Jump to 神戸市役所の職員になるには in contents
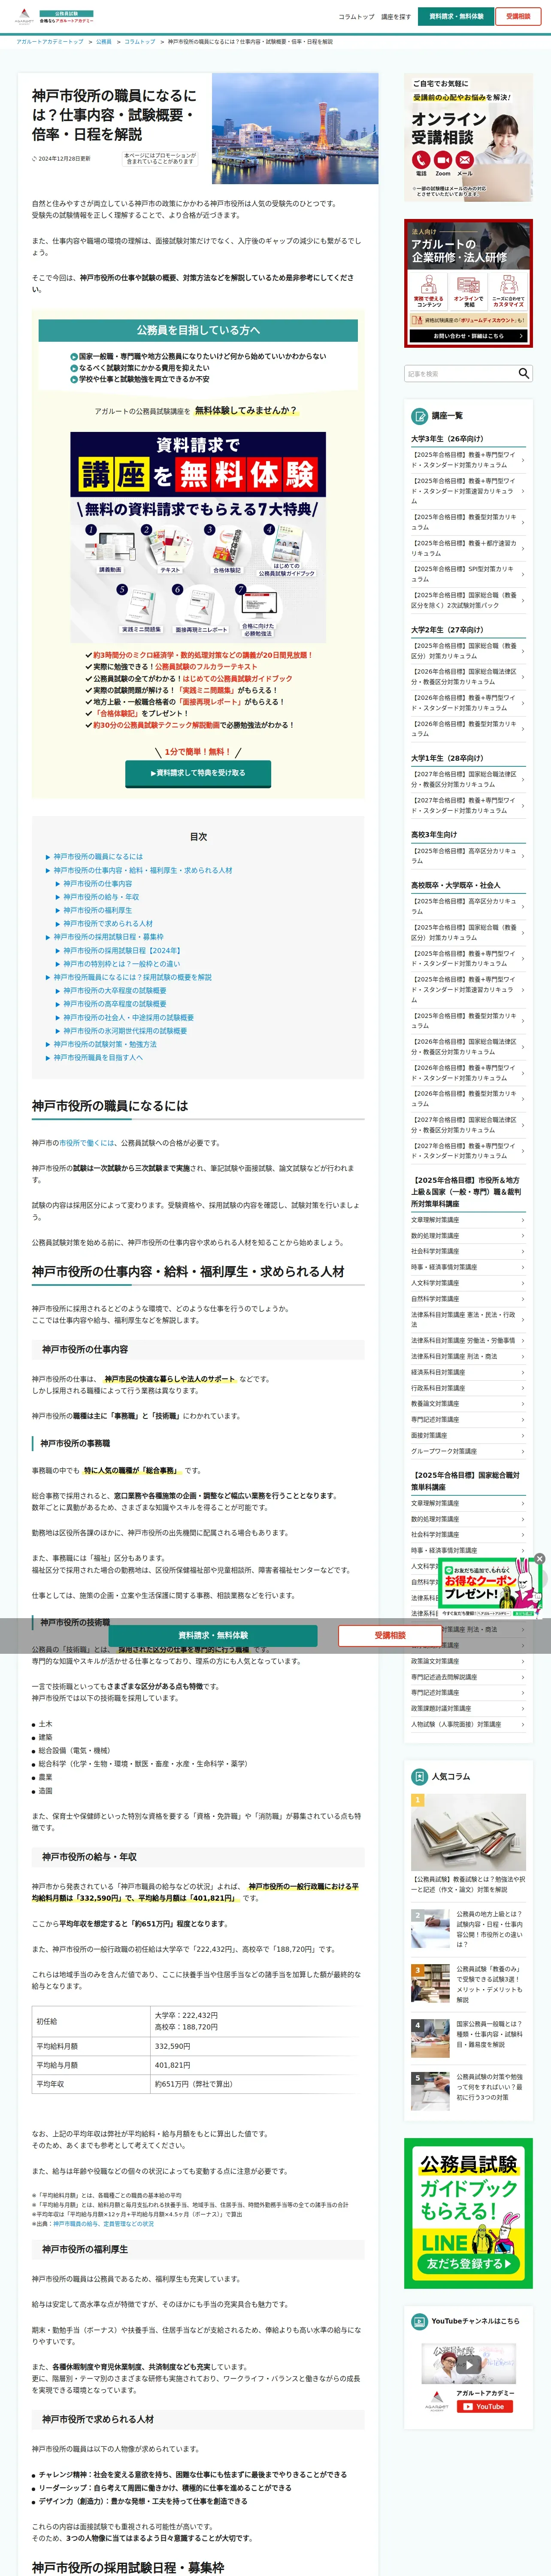The image size is (551, 2576). tap(98, 857)
